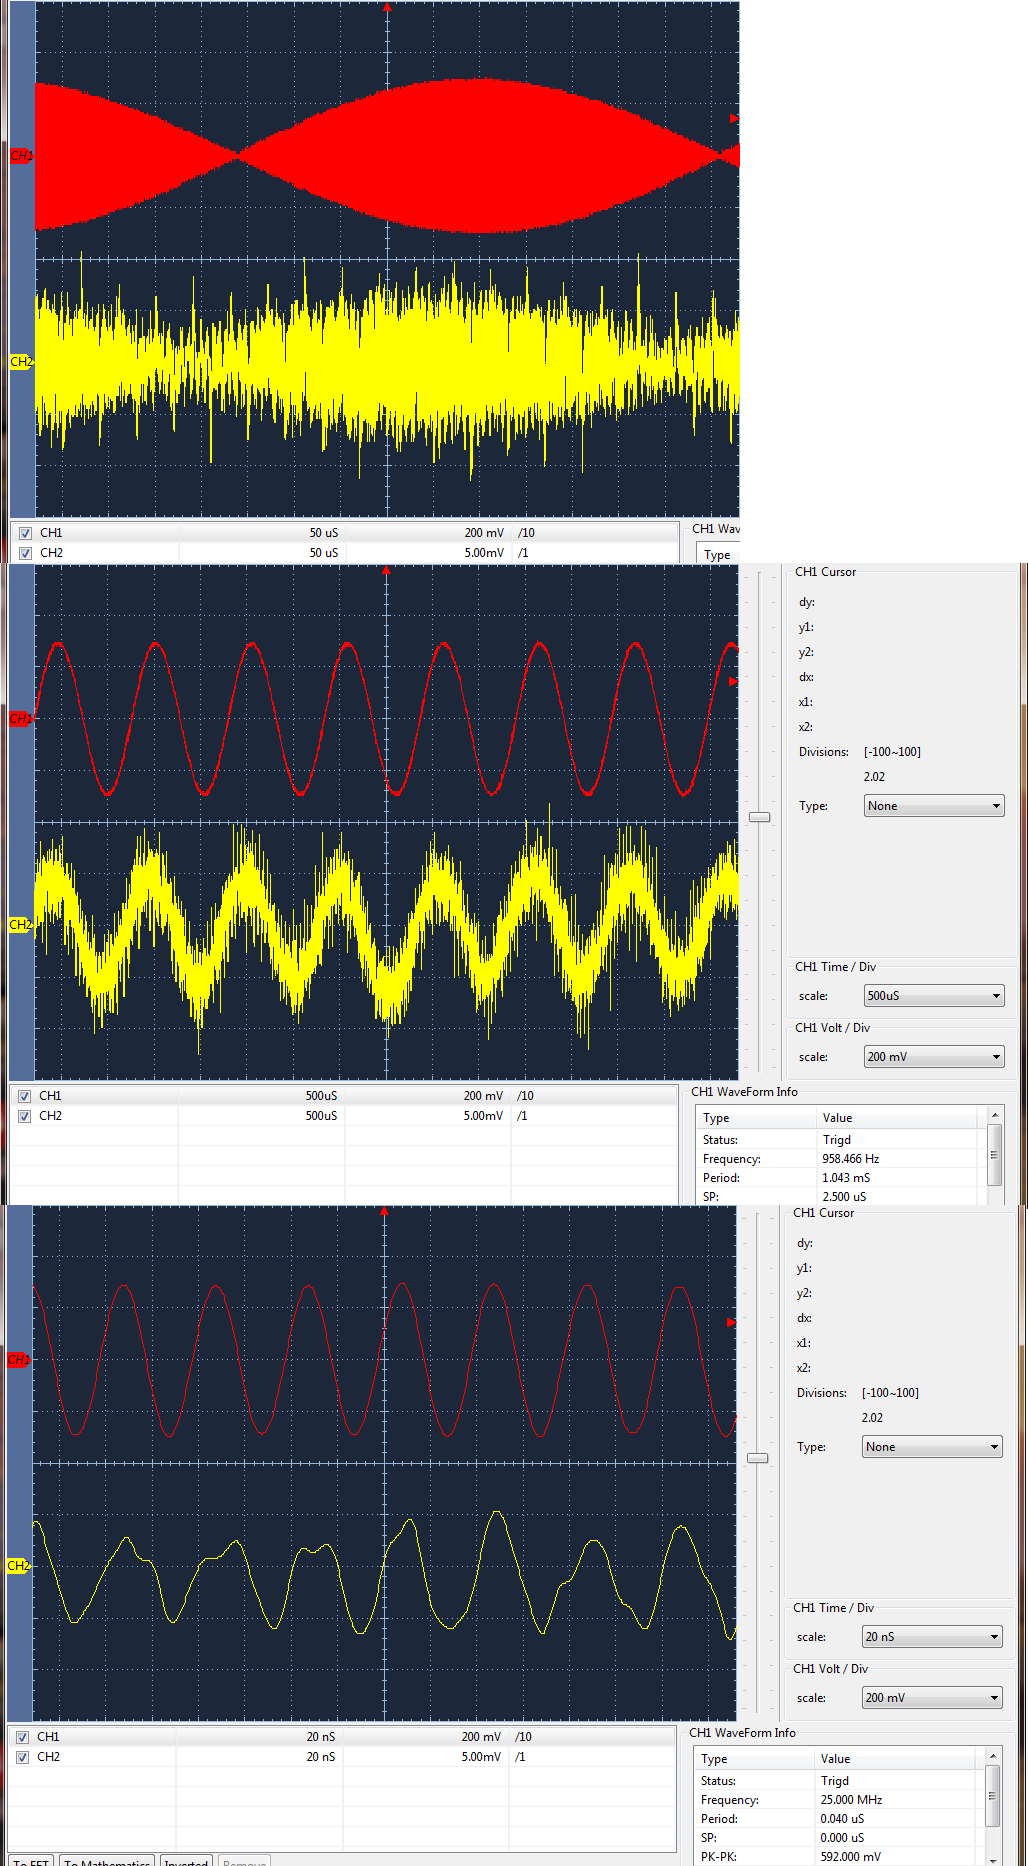The image size is (1028, 1866).
Task: Click the Type column header in the 25.000 MHz table
Action: 754,1759
